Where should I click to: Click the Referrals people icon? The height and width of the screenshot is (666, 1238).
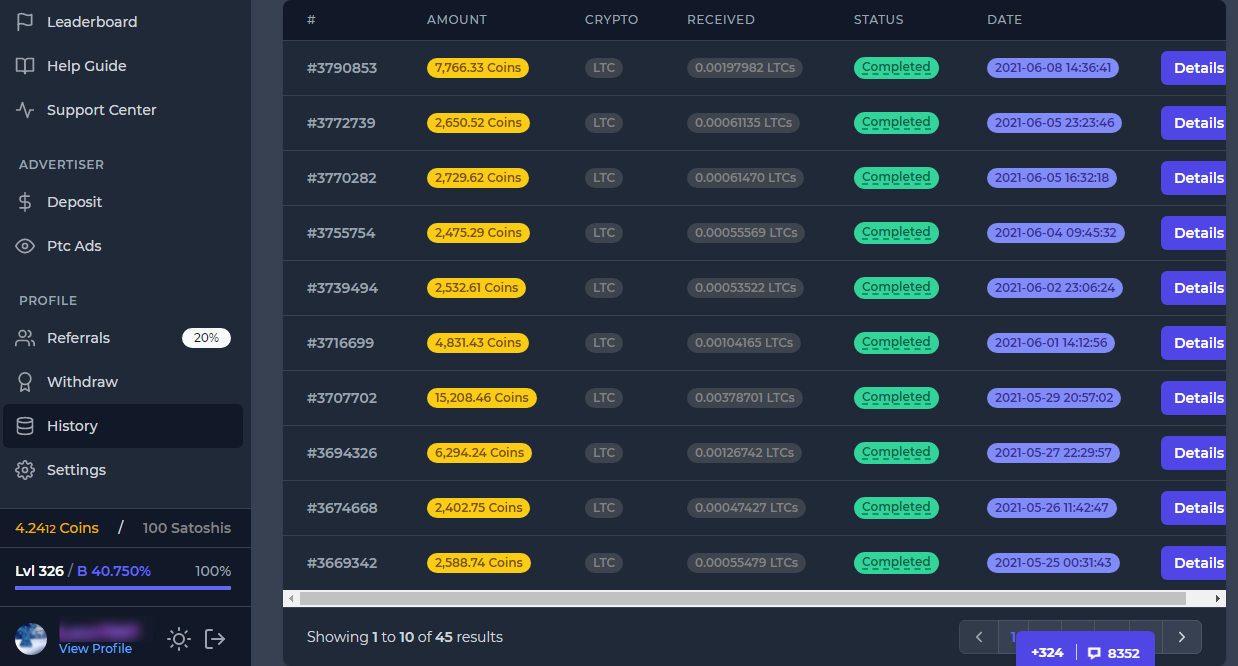pos(25,338)
